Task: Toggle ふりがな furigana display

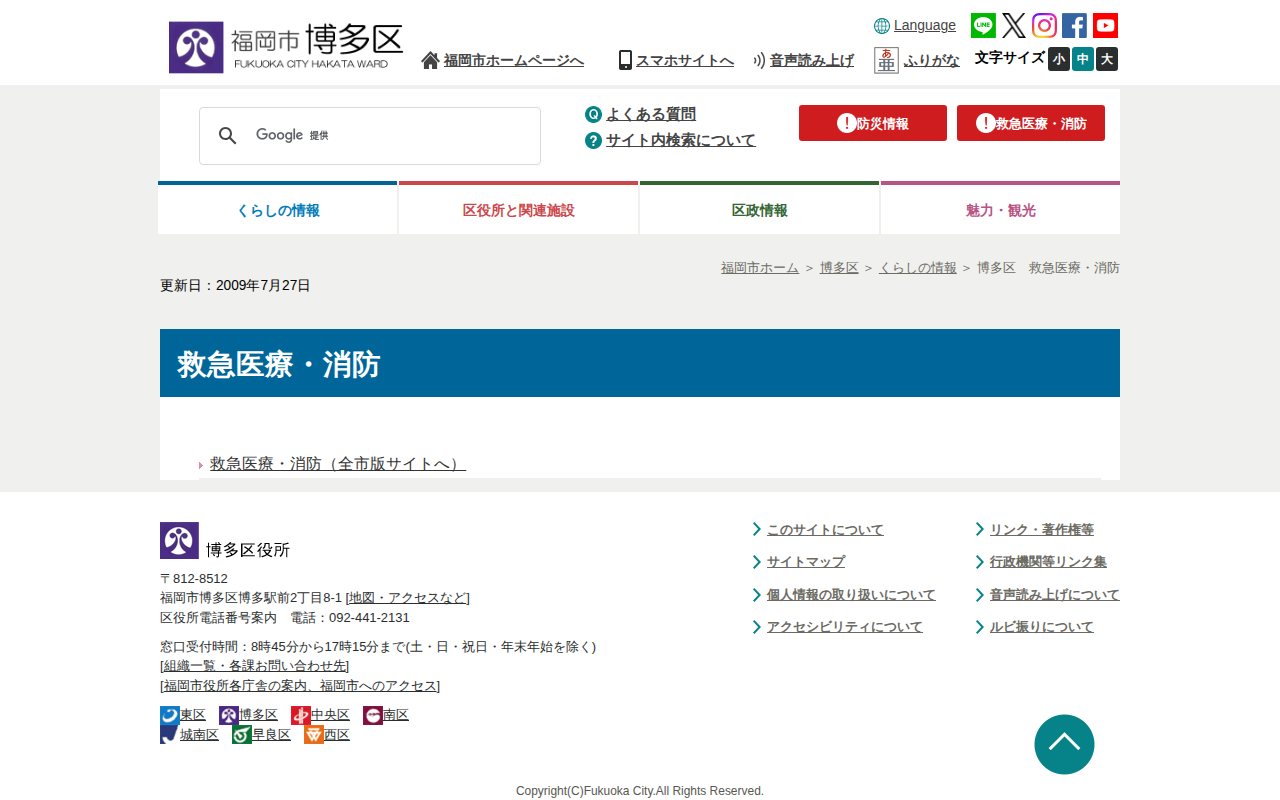Action: [932, 60]
